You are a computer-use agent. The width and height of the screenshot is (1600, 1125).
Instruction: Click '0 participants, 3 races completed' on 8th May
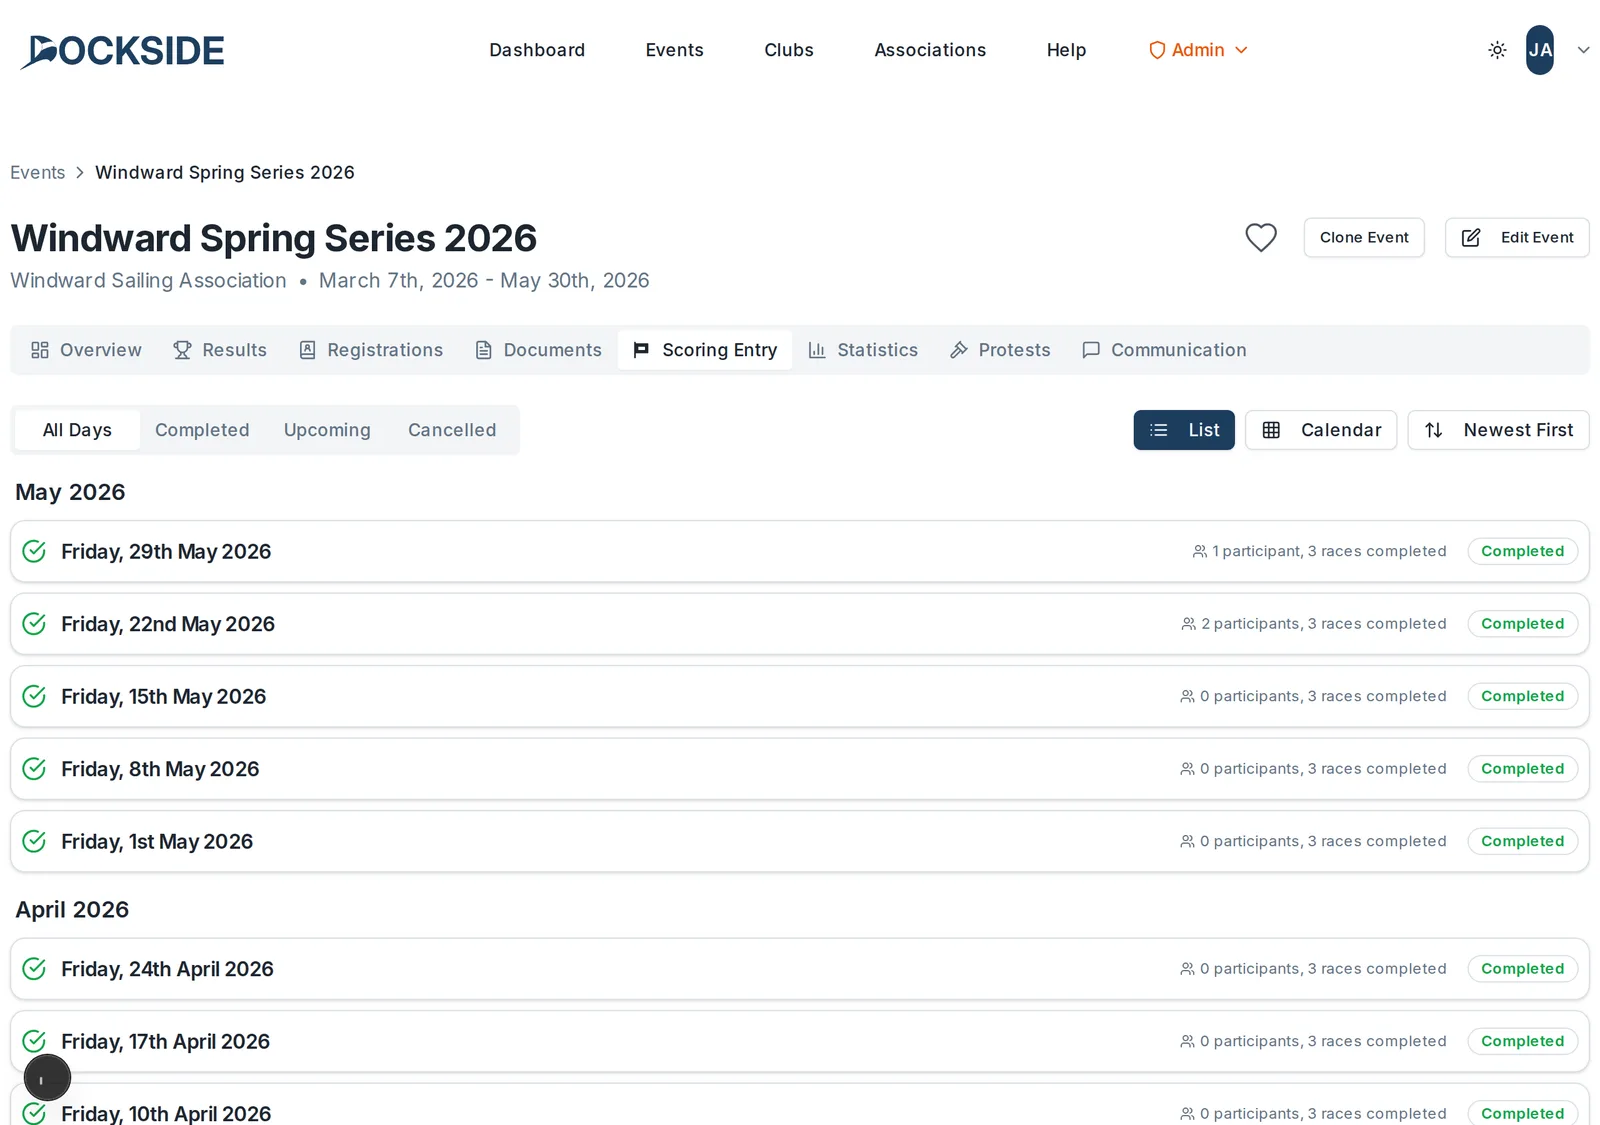(x=1323, y=769)
